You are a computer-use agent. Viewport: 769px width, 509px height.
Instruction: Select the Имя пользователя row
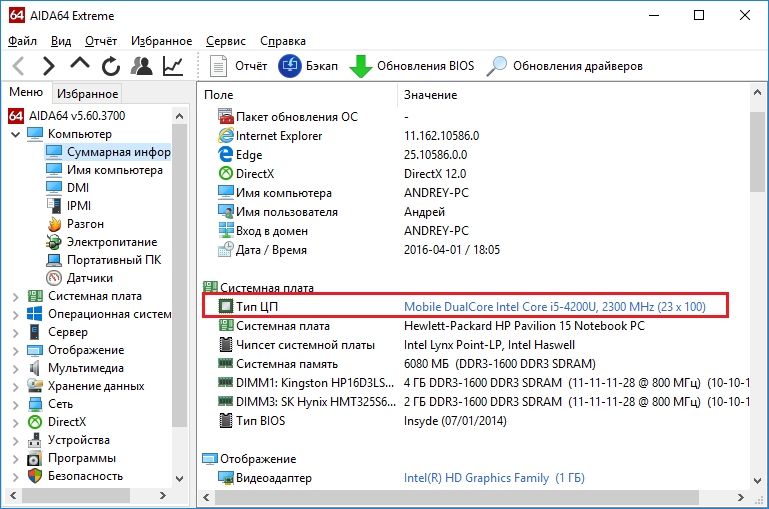pos(474,212)
